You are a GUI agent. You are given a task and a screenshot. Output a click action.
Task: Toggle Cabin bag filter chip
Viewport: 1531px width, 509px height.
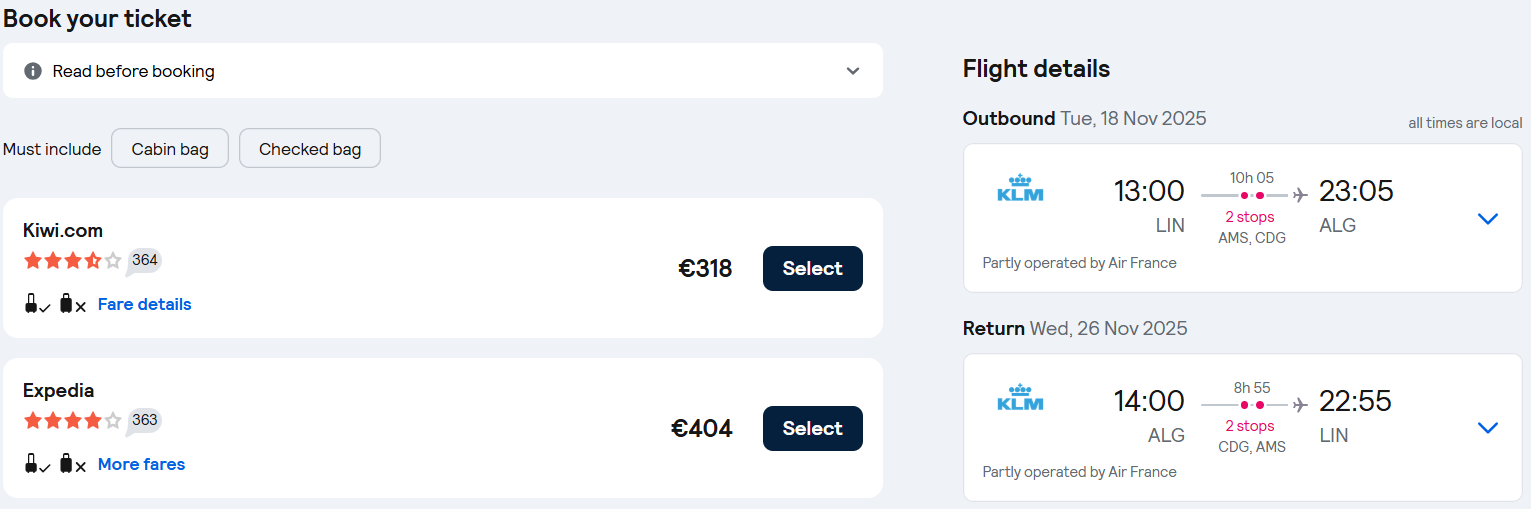(170, 149)
